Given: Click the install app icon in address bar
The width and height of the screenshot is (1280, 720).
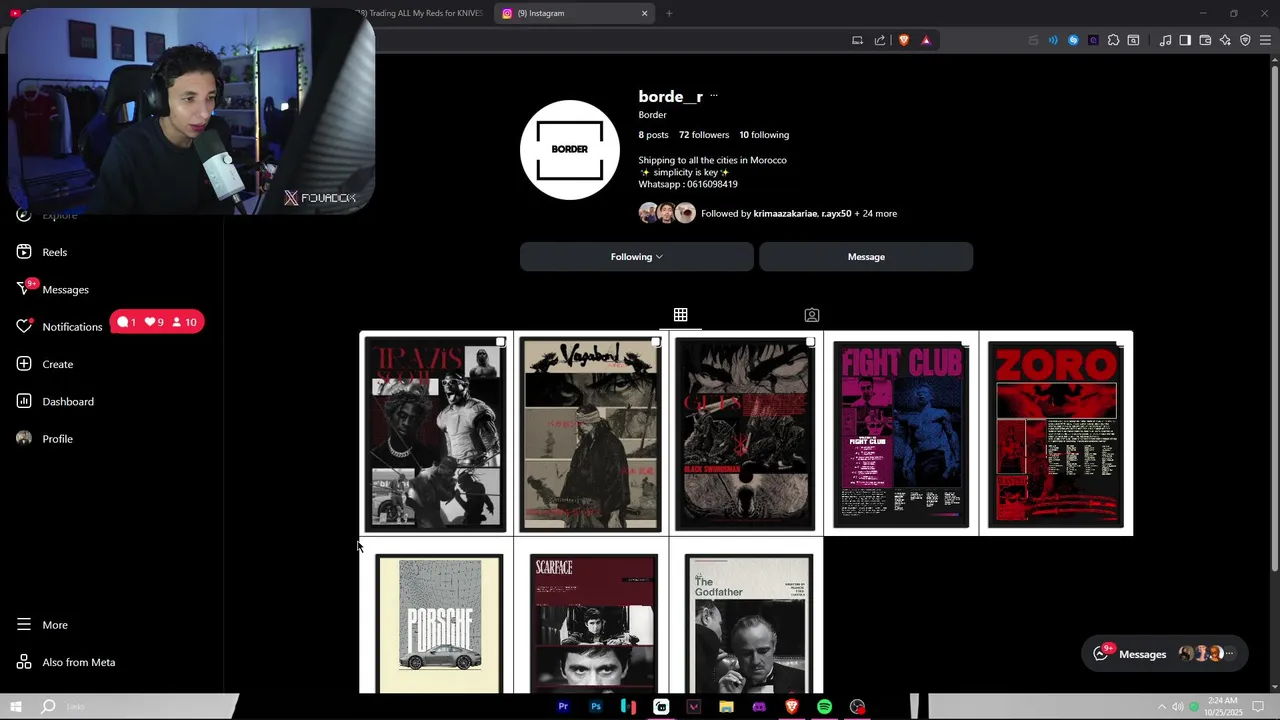Looking at the screenshot, I should click(857, 40).
